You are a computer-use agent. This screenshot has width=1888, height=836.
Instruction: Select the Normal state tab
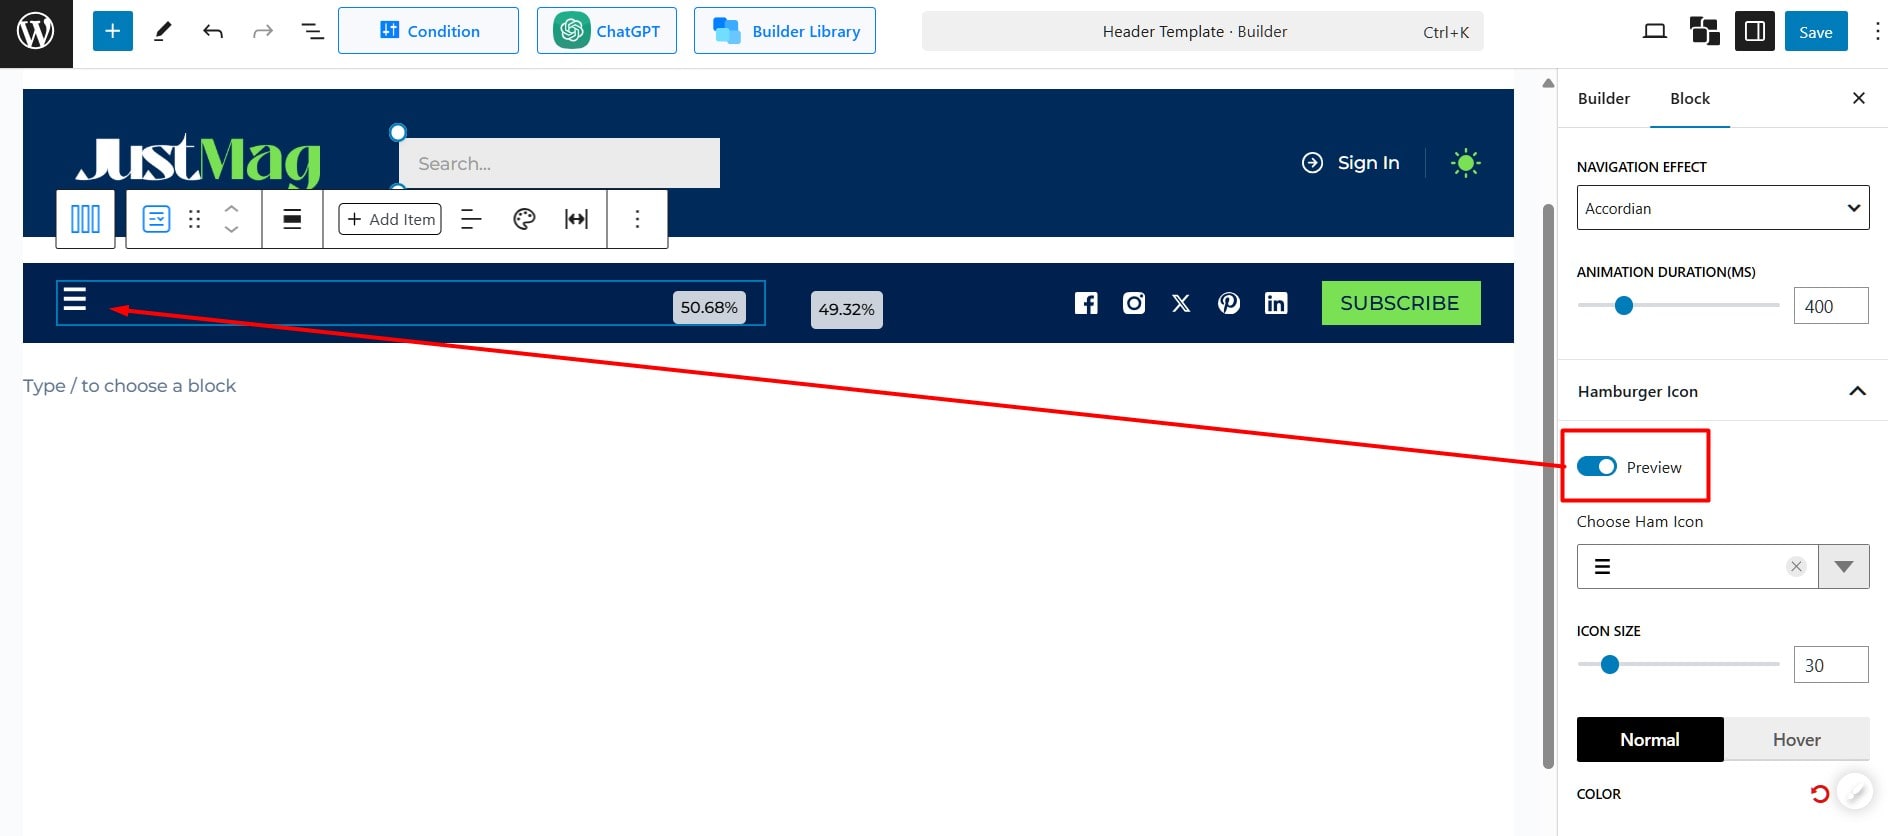(x=1650, y=740)
